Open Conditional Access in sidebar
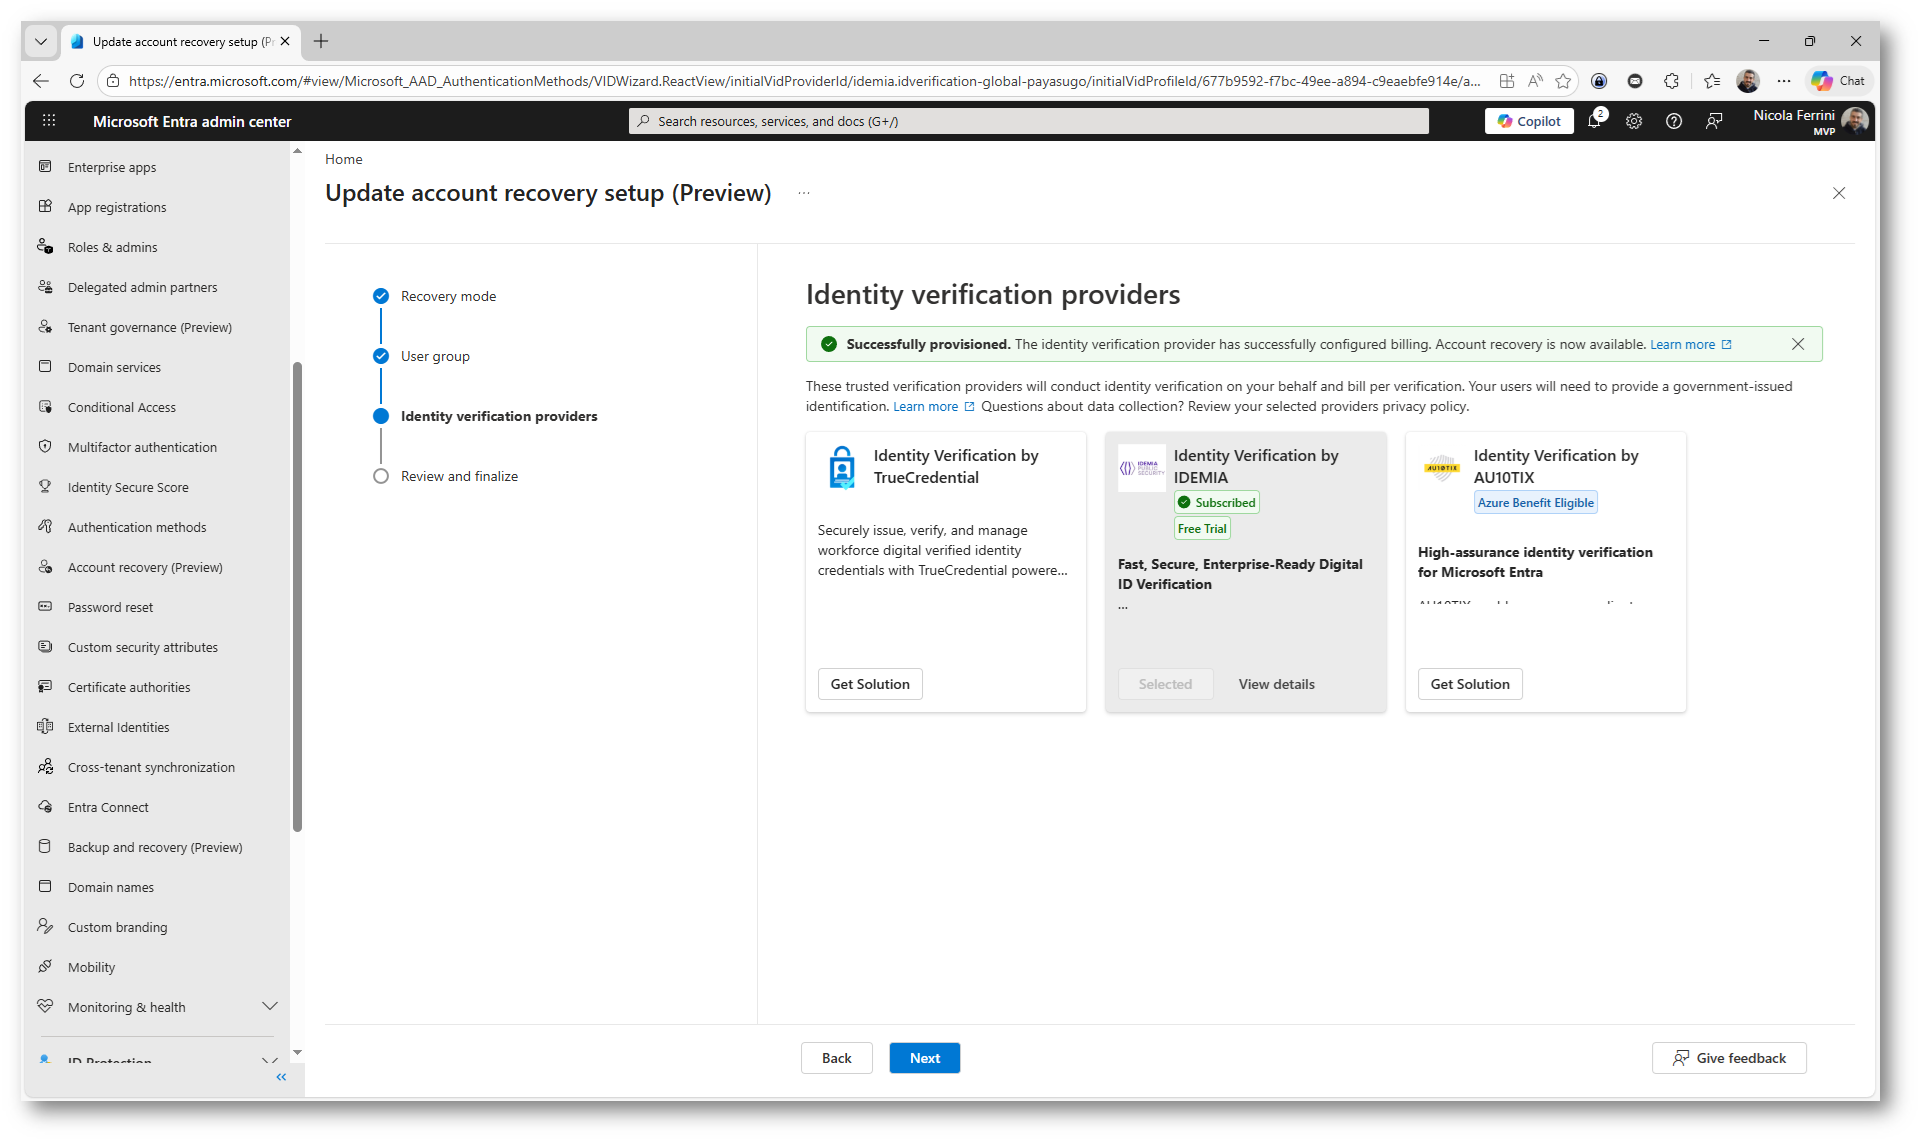This screenshot has height=1143, width=1922. pyautogui.click(x=122, y=407)
